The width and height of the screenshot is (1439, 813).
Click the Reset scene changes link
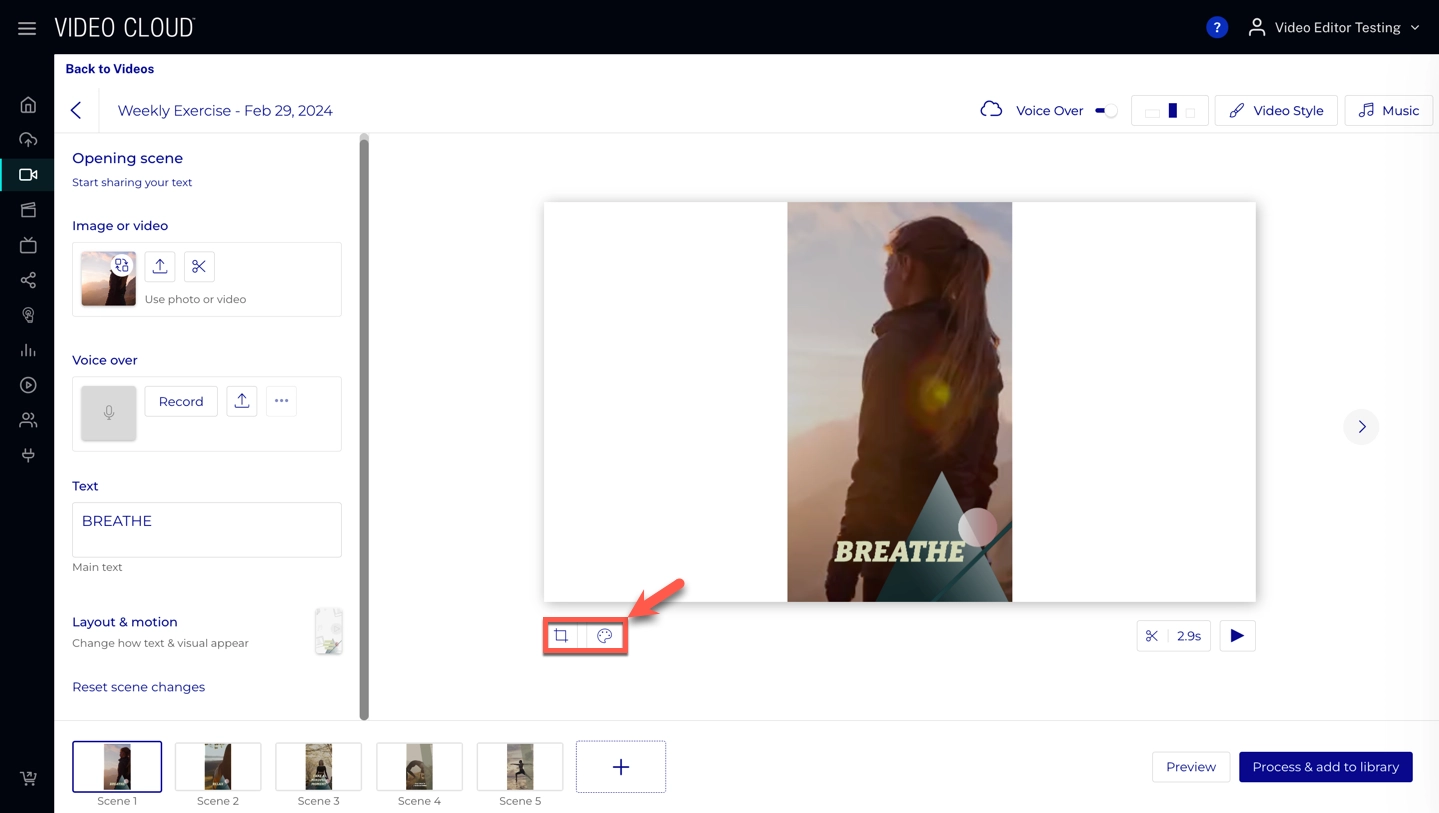click(138, 687)
